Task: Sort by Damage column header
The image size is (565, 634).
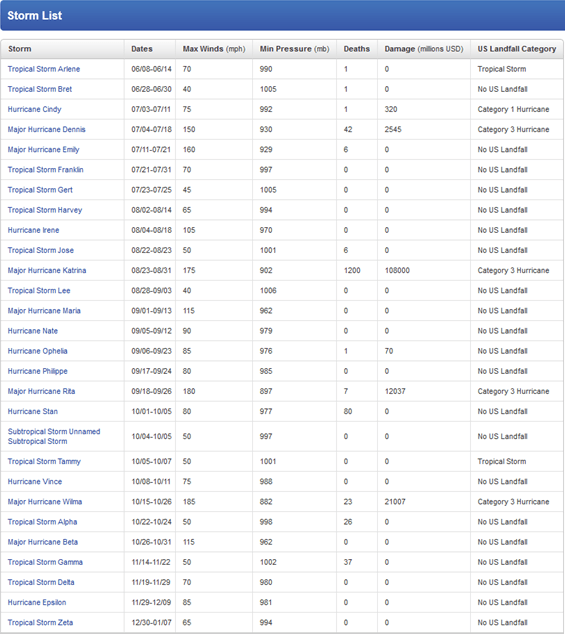Action: [x=424, y=49]
